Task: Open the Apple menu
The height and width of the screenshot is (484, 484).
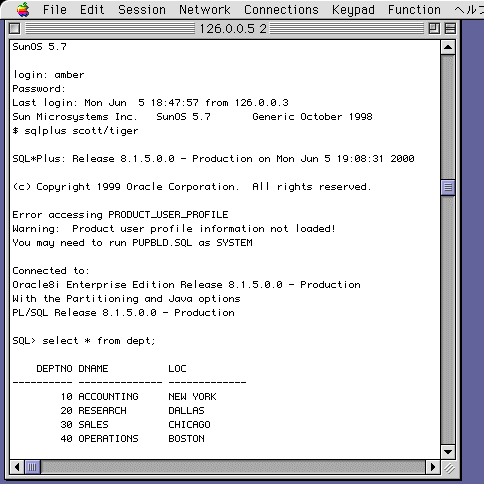Action: (x=23, y=10)
